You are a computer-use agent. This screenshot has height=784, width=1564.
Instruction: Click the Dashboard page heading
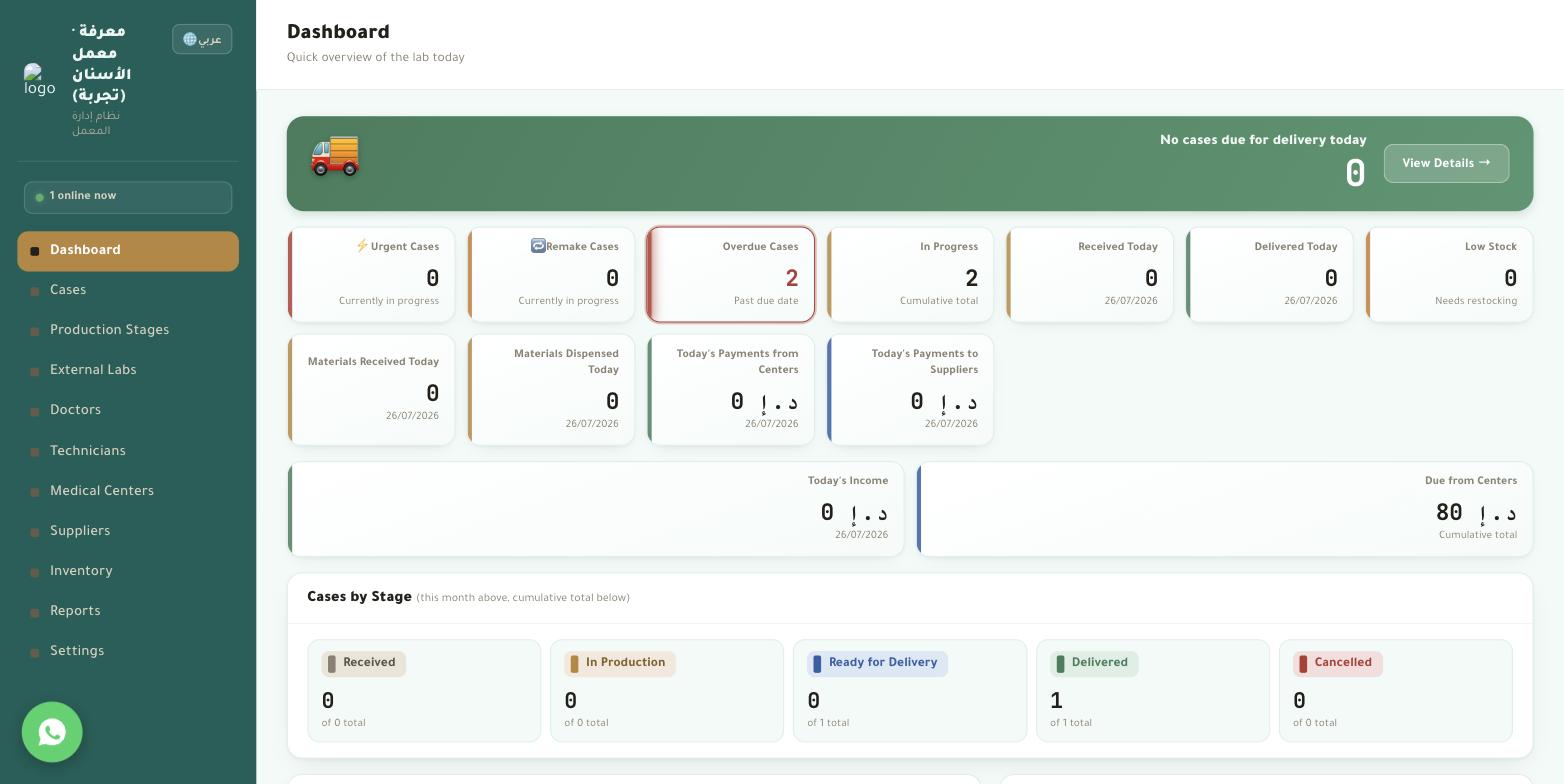tap(338, 32)
